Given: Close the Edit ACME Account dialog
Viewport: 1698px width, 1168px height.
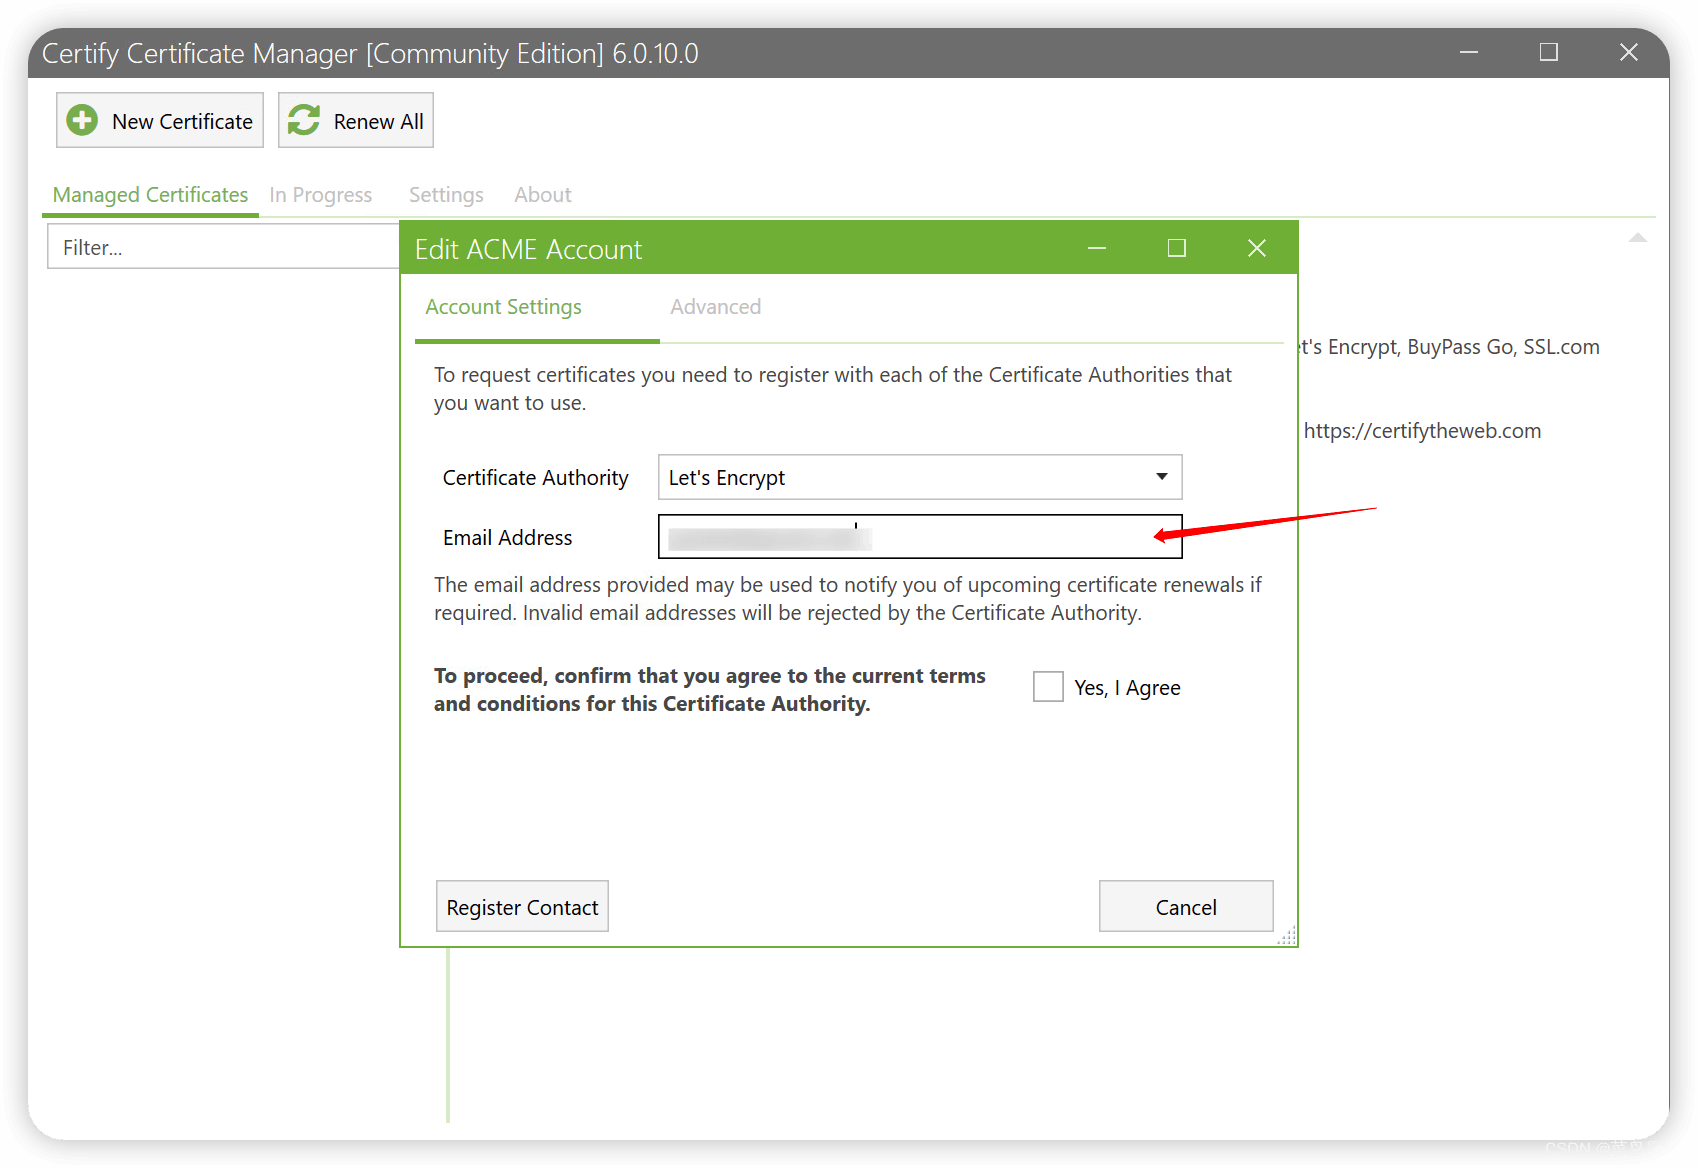Looking at the screenshot, I should pos(1257,248).
